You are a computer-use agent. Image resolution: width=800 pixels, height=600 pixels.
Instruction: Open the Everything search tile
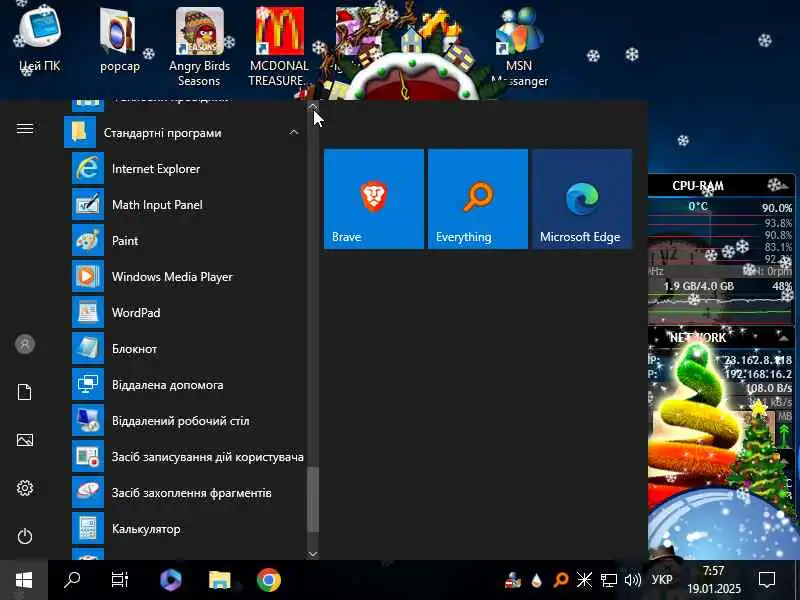pyautogui.click(x=478, y=199)
